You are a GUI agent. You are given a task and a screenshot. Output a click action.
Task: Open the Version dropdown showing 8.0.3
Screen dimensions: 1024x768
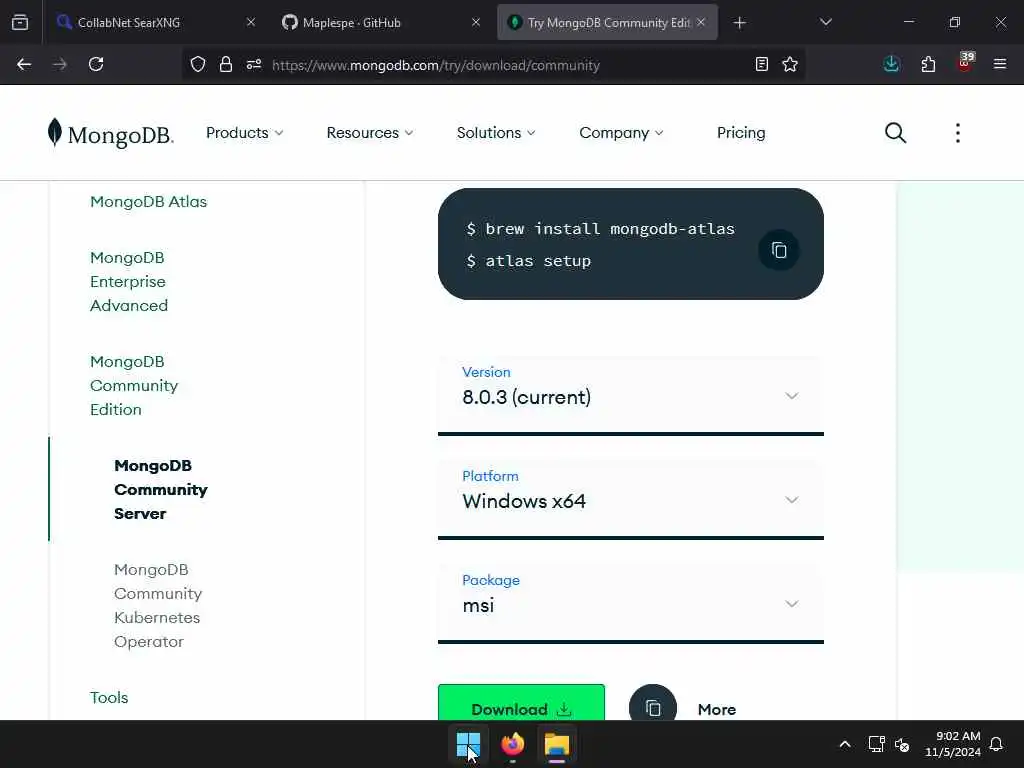(x=631, y=395)
